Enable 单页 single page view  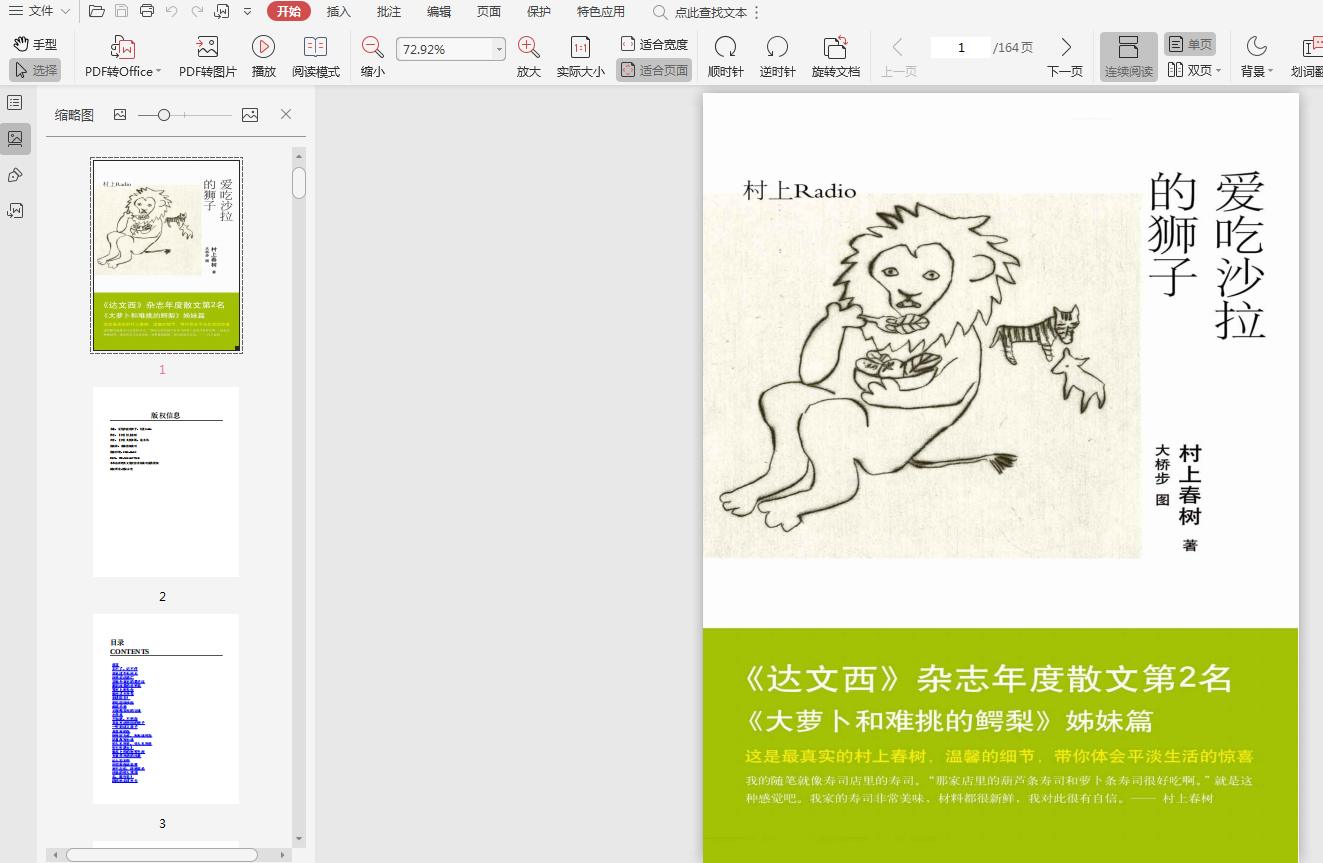coord(1189,44)
